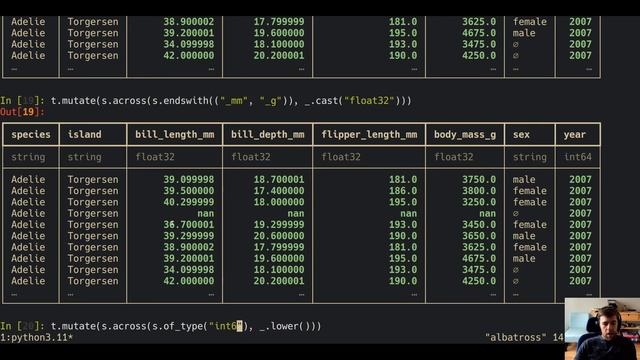Image resolution: width=640 pixels, height=360 pixels.
Task: Click the "float32" string in In [19]
Action: (x=369, y=101)
